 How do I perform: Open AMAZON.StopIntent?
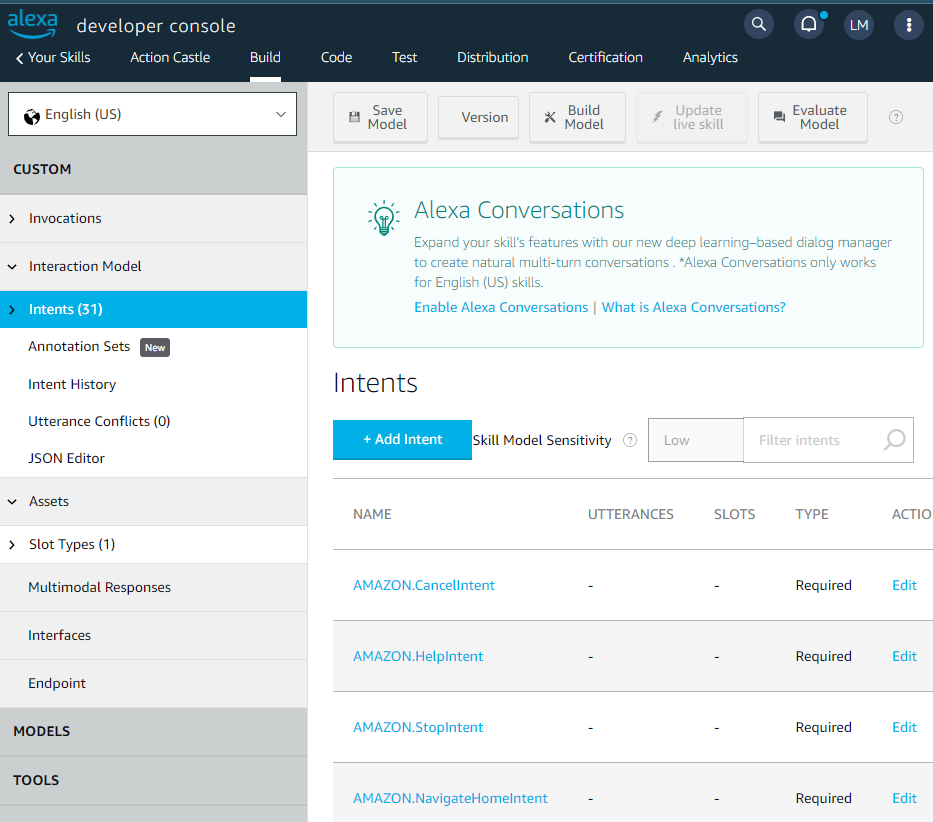tap(418, 727)
